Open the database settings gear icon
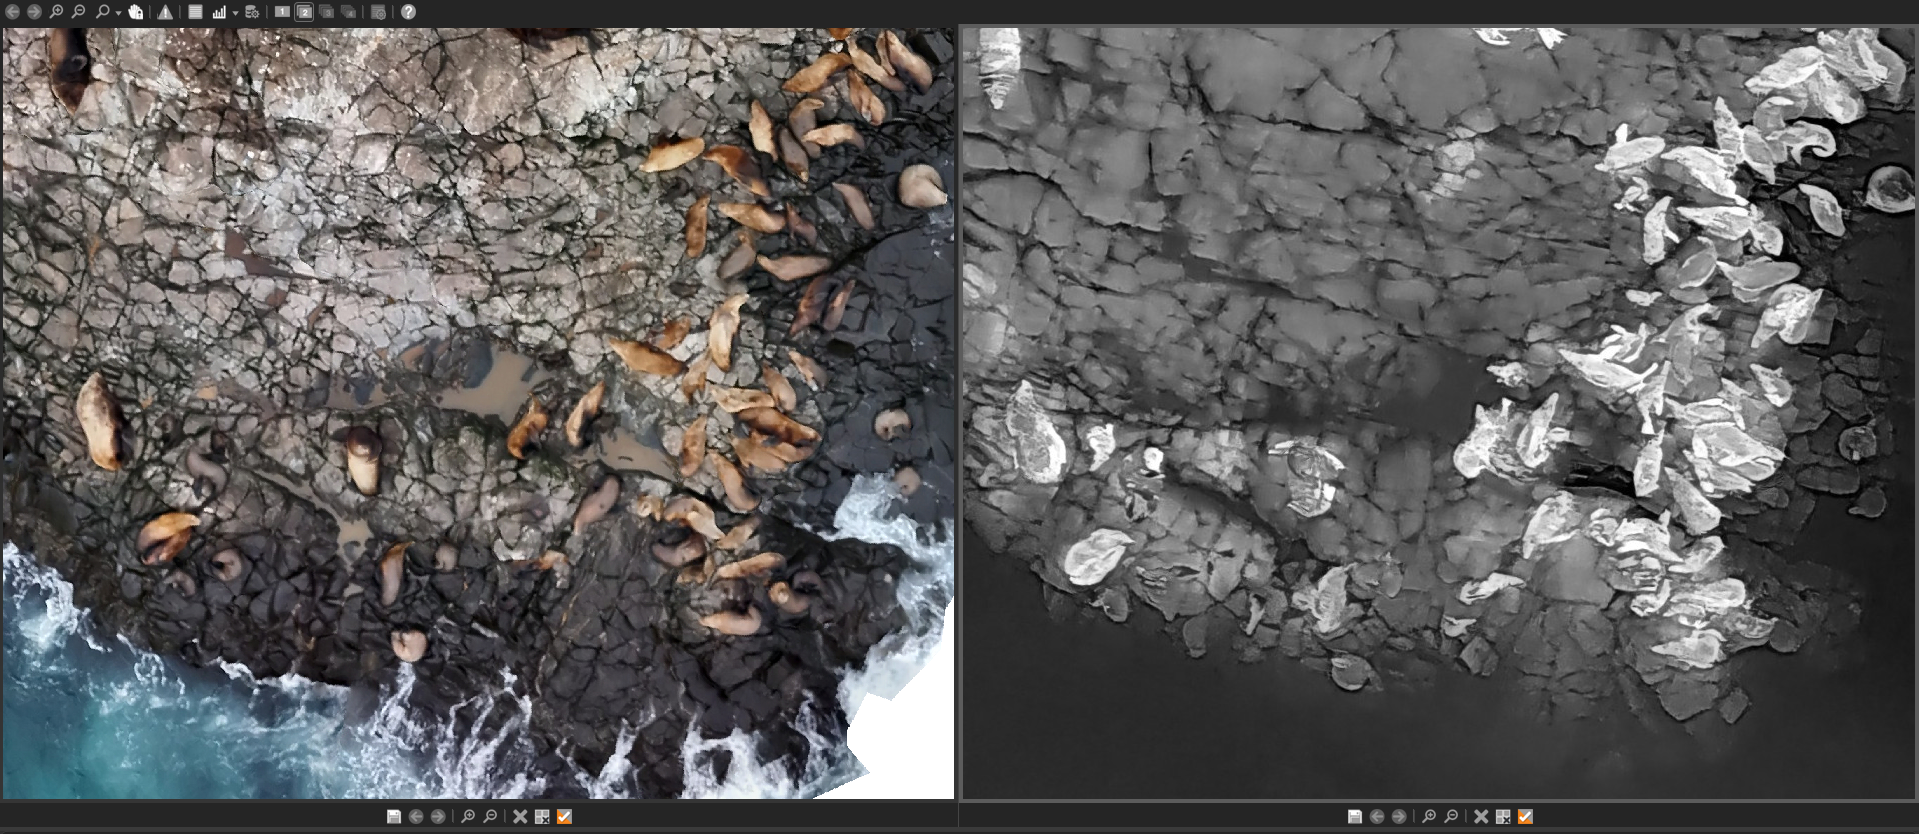Screen dimensions: 1919x834 252,12
